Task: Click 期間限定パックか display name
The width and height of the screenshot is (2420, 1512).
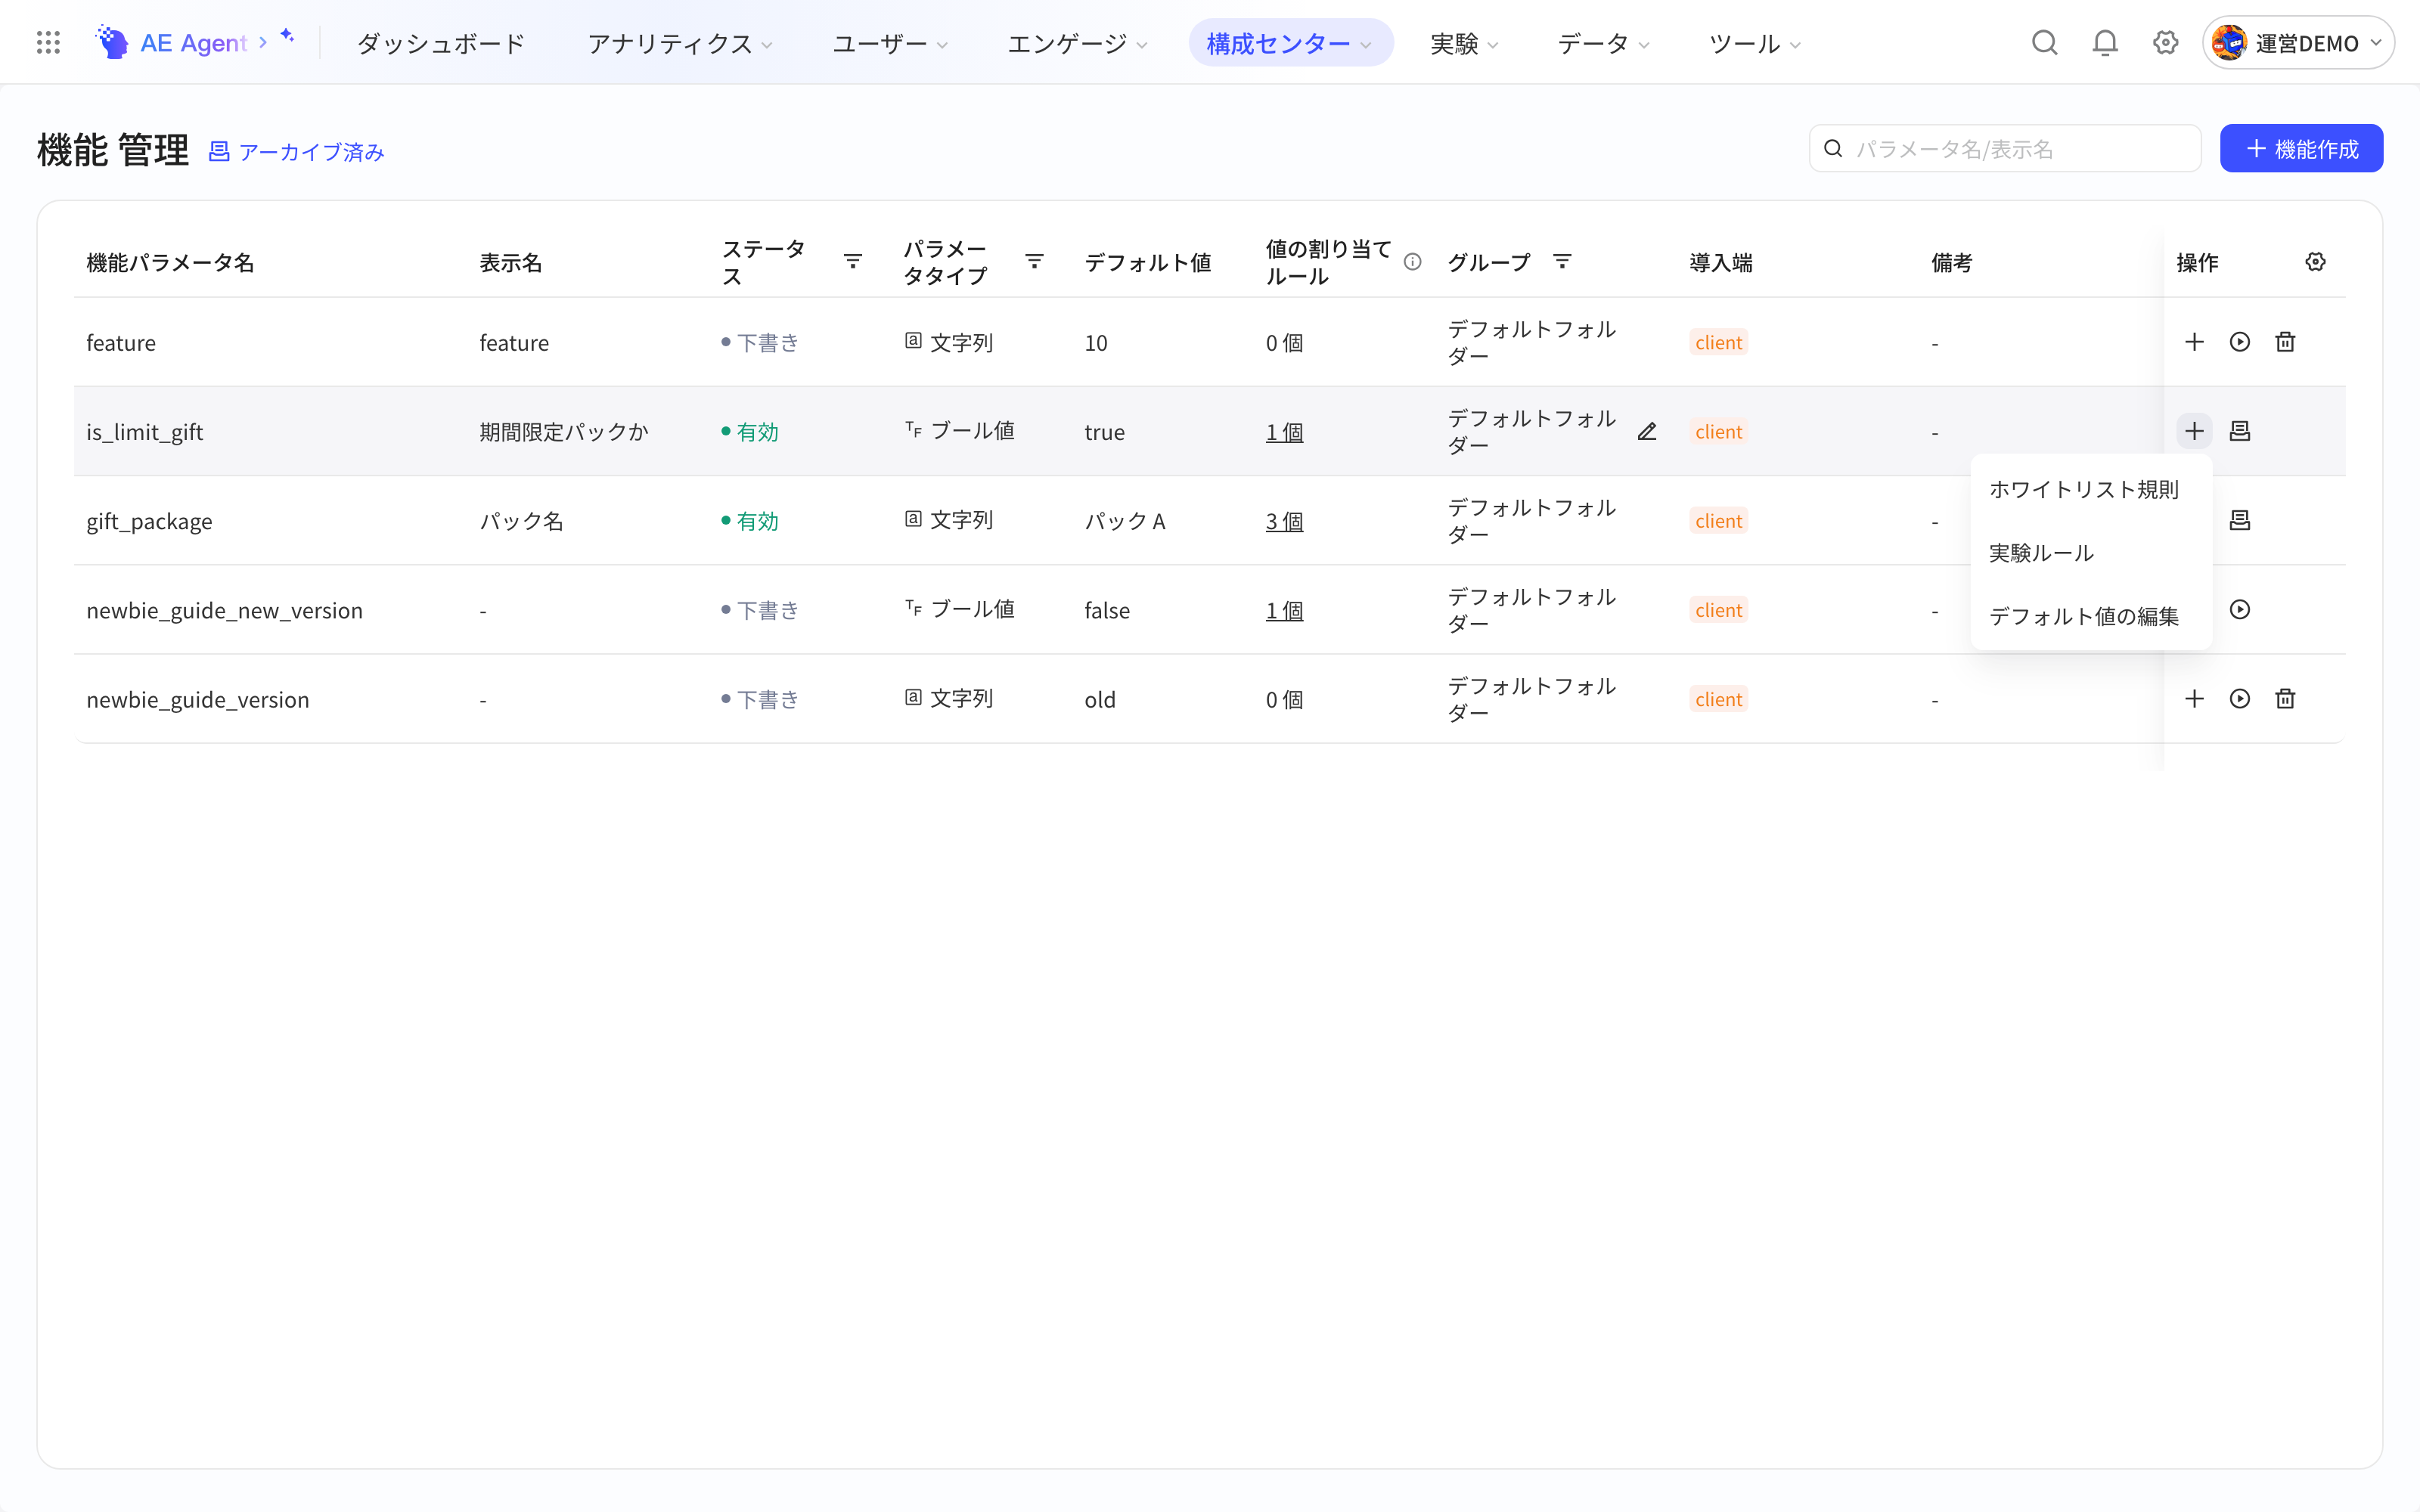Action: click(564, 432)
